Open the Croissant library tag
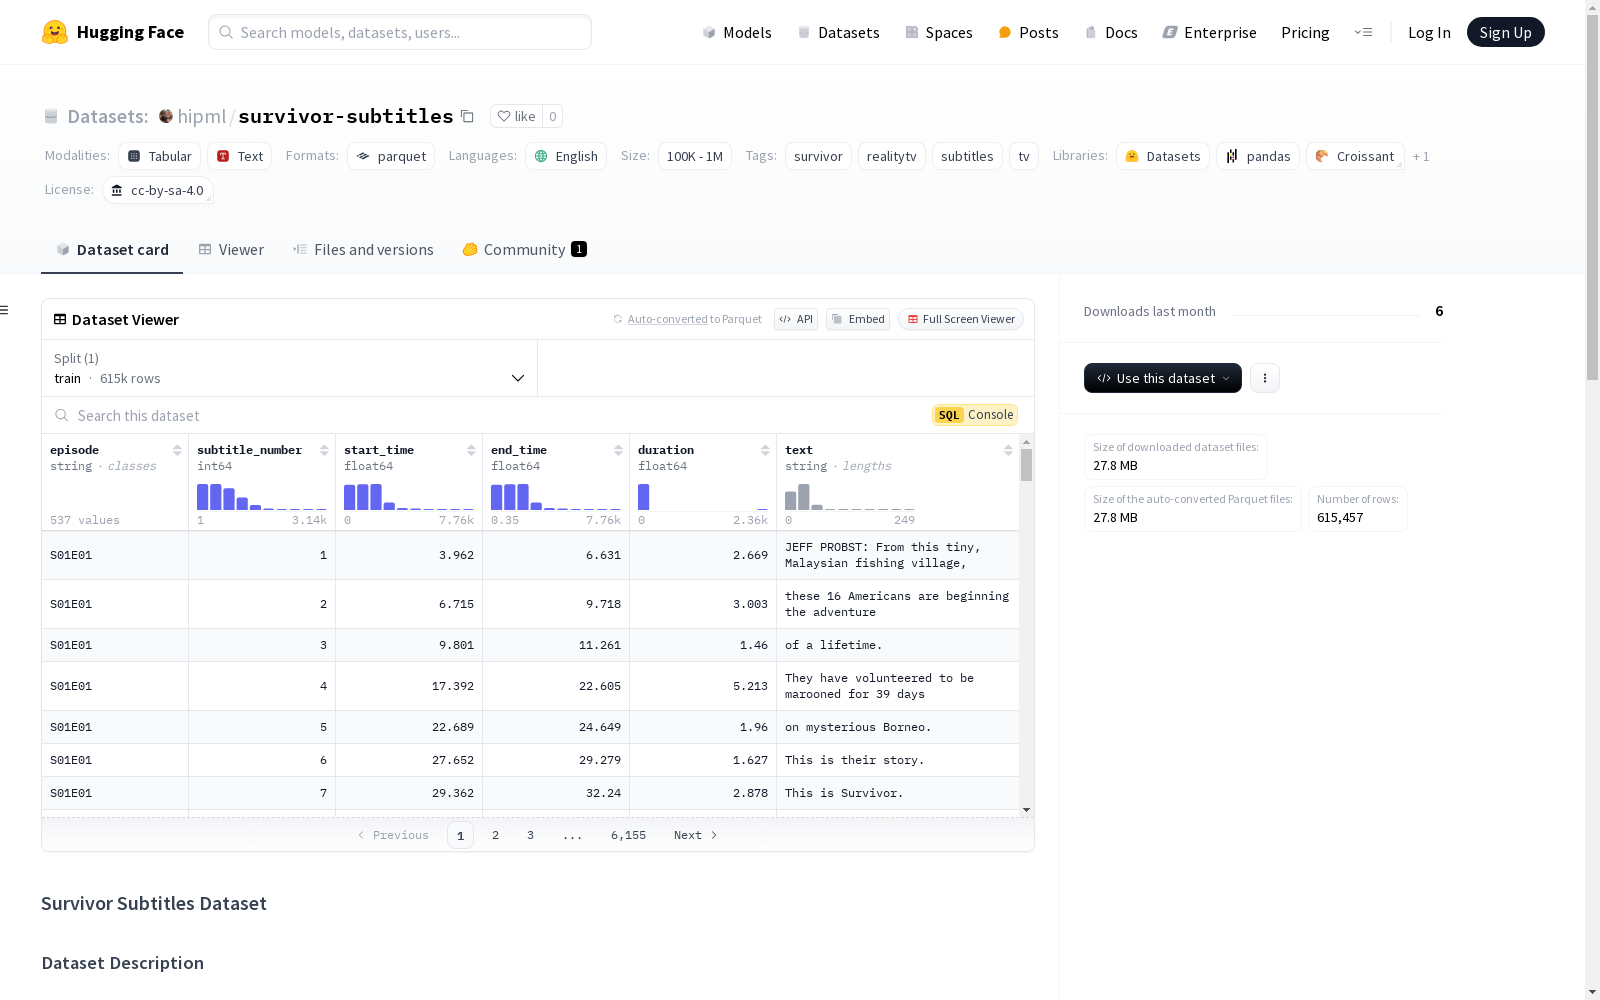The height and width of the screenshot is (1000, 1600). [x=1355, y=156]
